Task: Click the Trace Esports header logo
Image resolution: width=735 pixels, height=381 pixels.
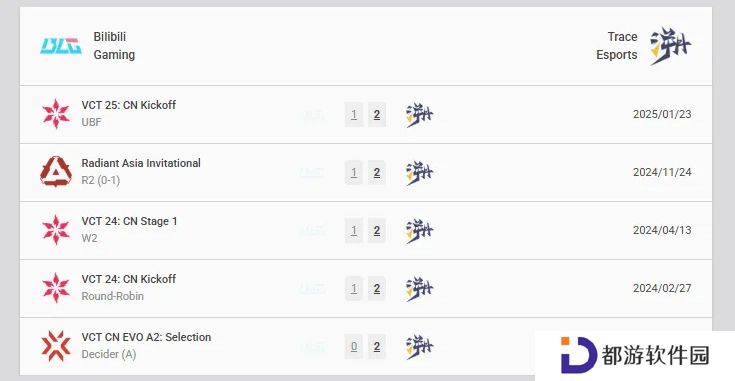Action: pos(670,46)
